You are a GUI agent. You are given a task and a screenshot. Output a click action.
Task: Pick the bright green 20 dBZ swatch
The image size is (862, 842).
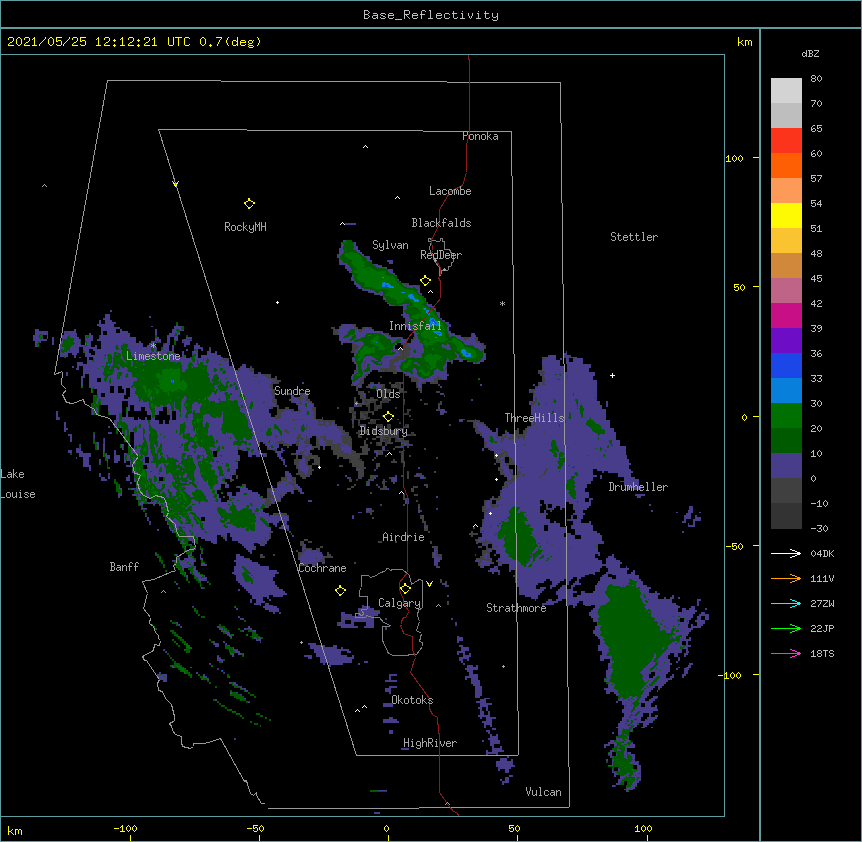pos(786,416)
